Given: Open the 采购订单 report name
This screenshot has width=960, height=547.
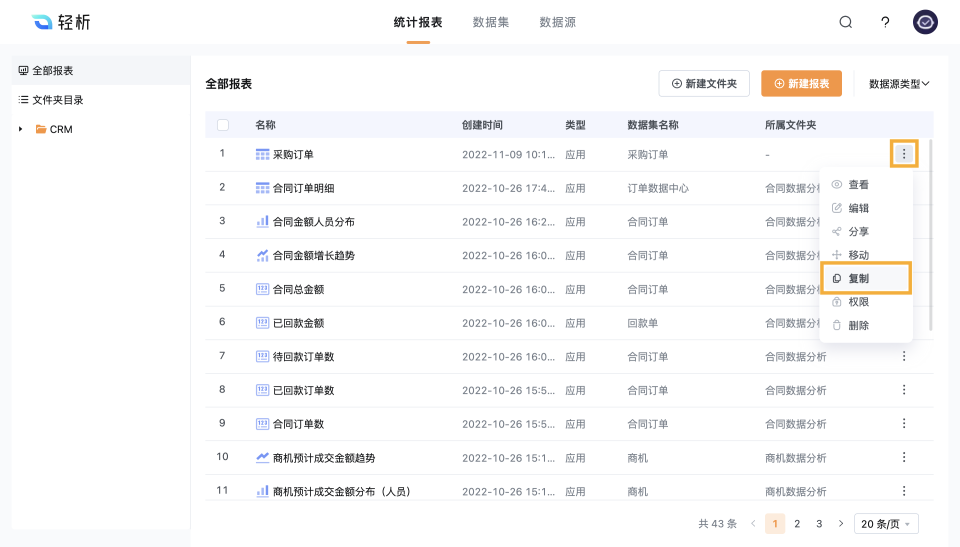Looking at the screenshot, I should click(293, 154).
